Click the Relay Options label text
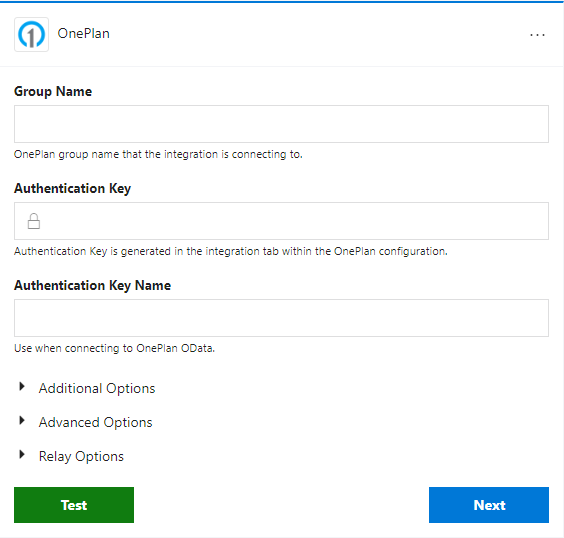The height and width of the screenshot is (538, 564). (81, 456)
